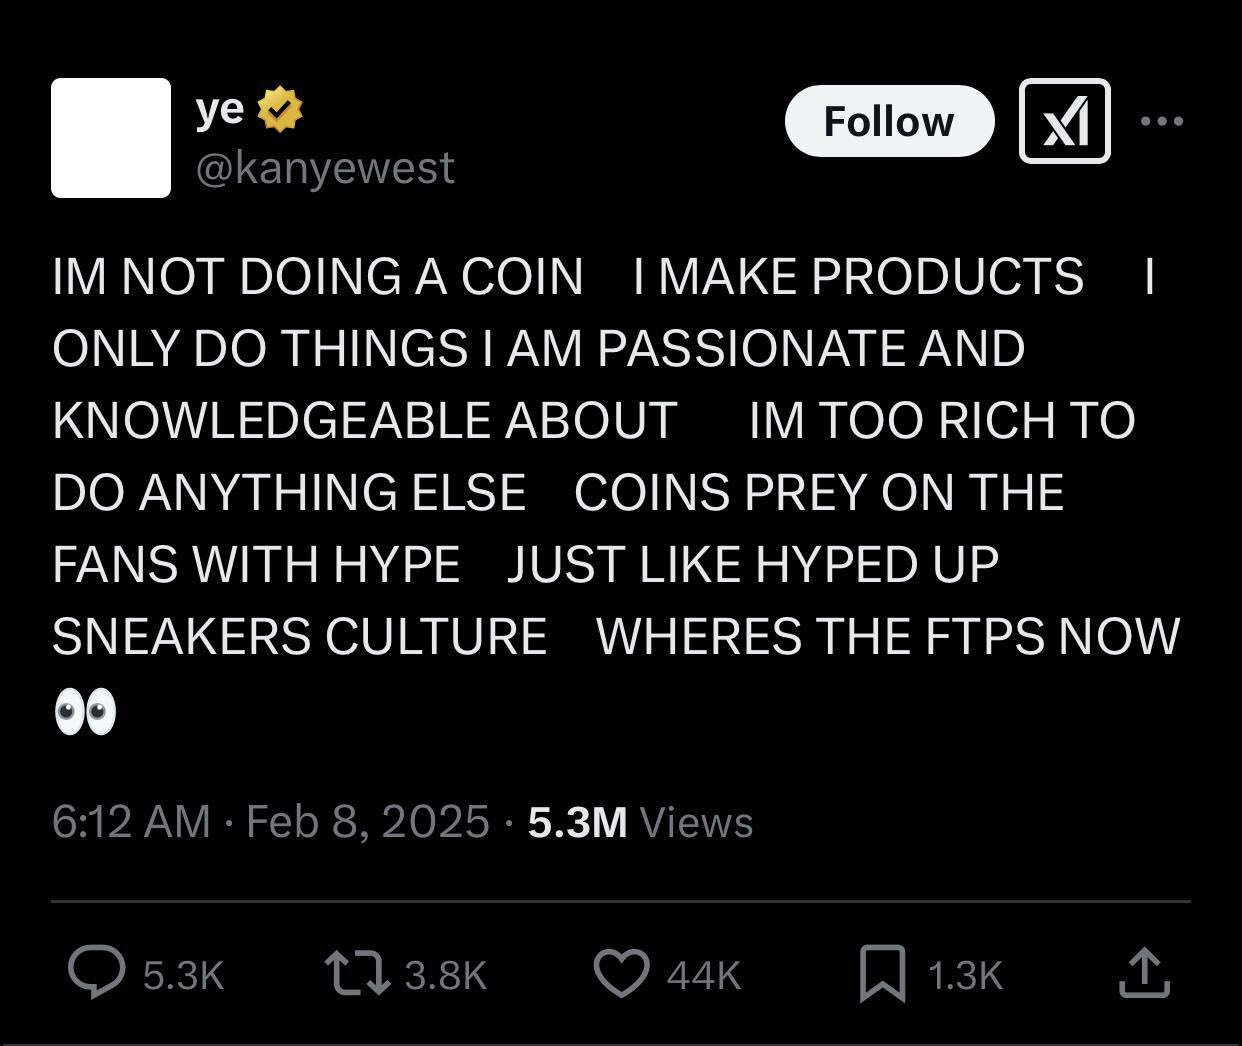Open the @kanyewest handle link
The image size is (1242, 1046).
pyautogui.click(x=325, y=167)
